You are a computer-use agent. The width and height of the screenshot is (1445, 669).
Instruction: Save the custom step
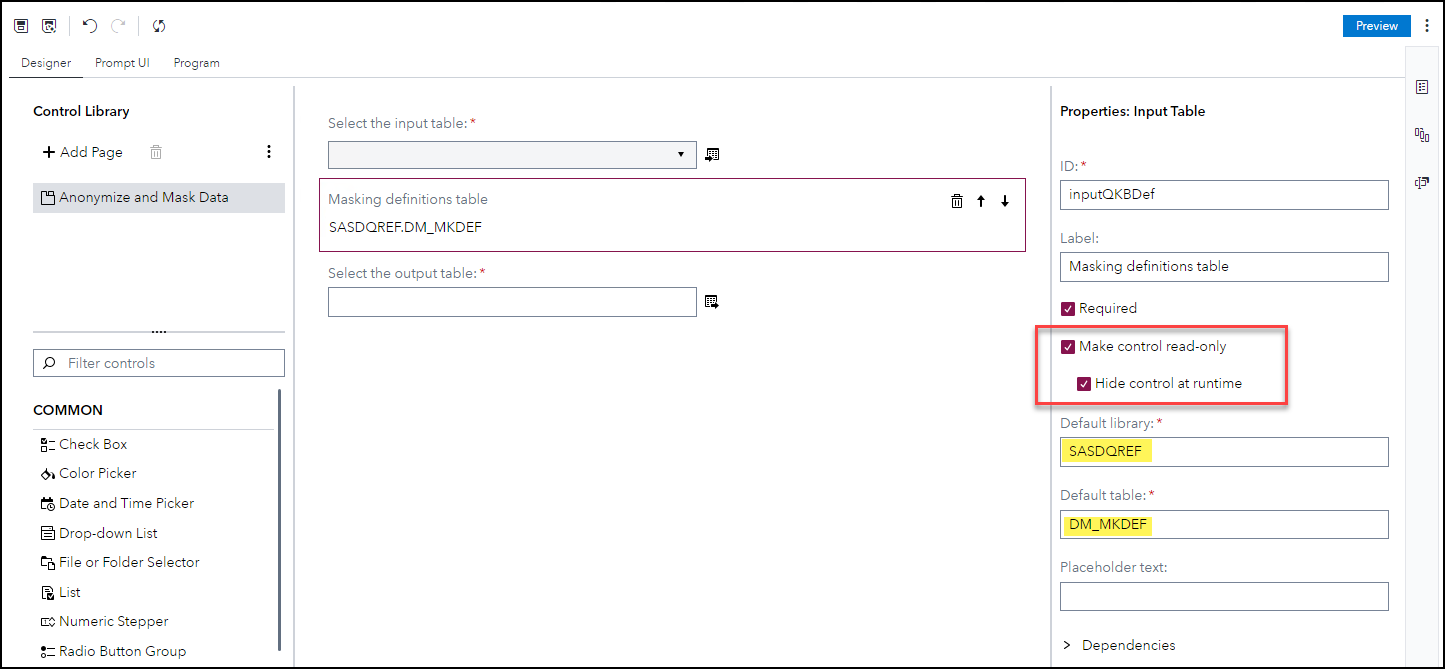pyautogui.click(x=20, y=25)
